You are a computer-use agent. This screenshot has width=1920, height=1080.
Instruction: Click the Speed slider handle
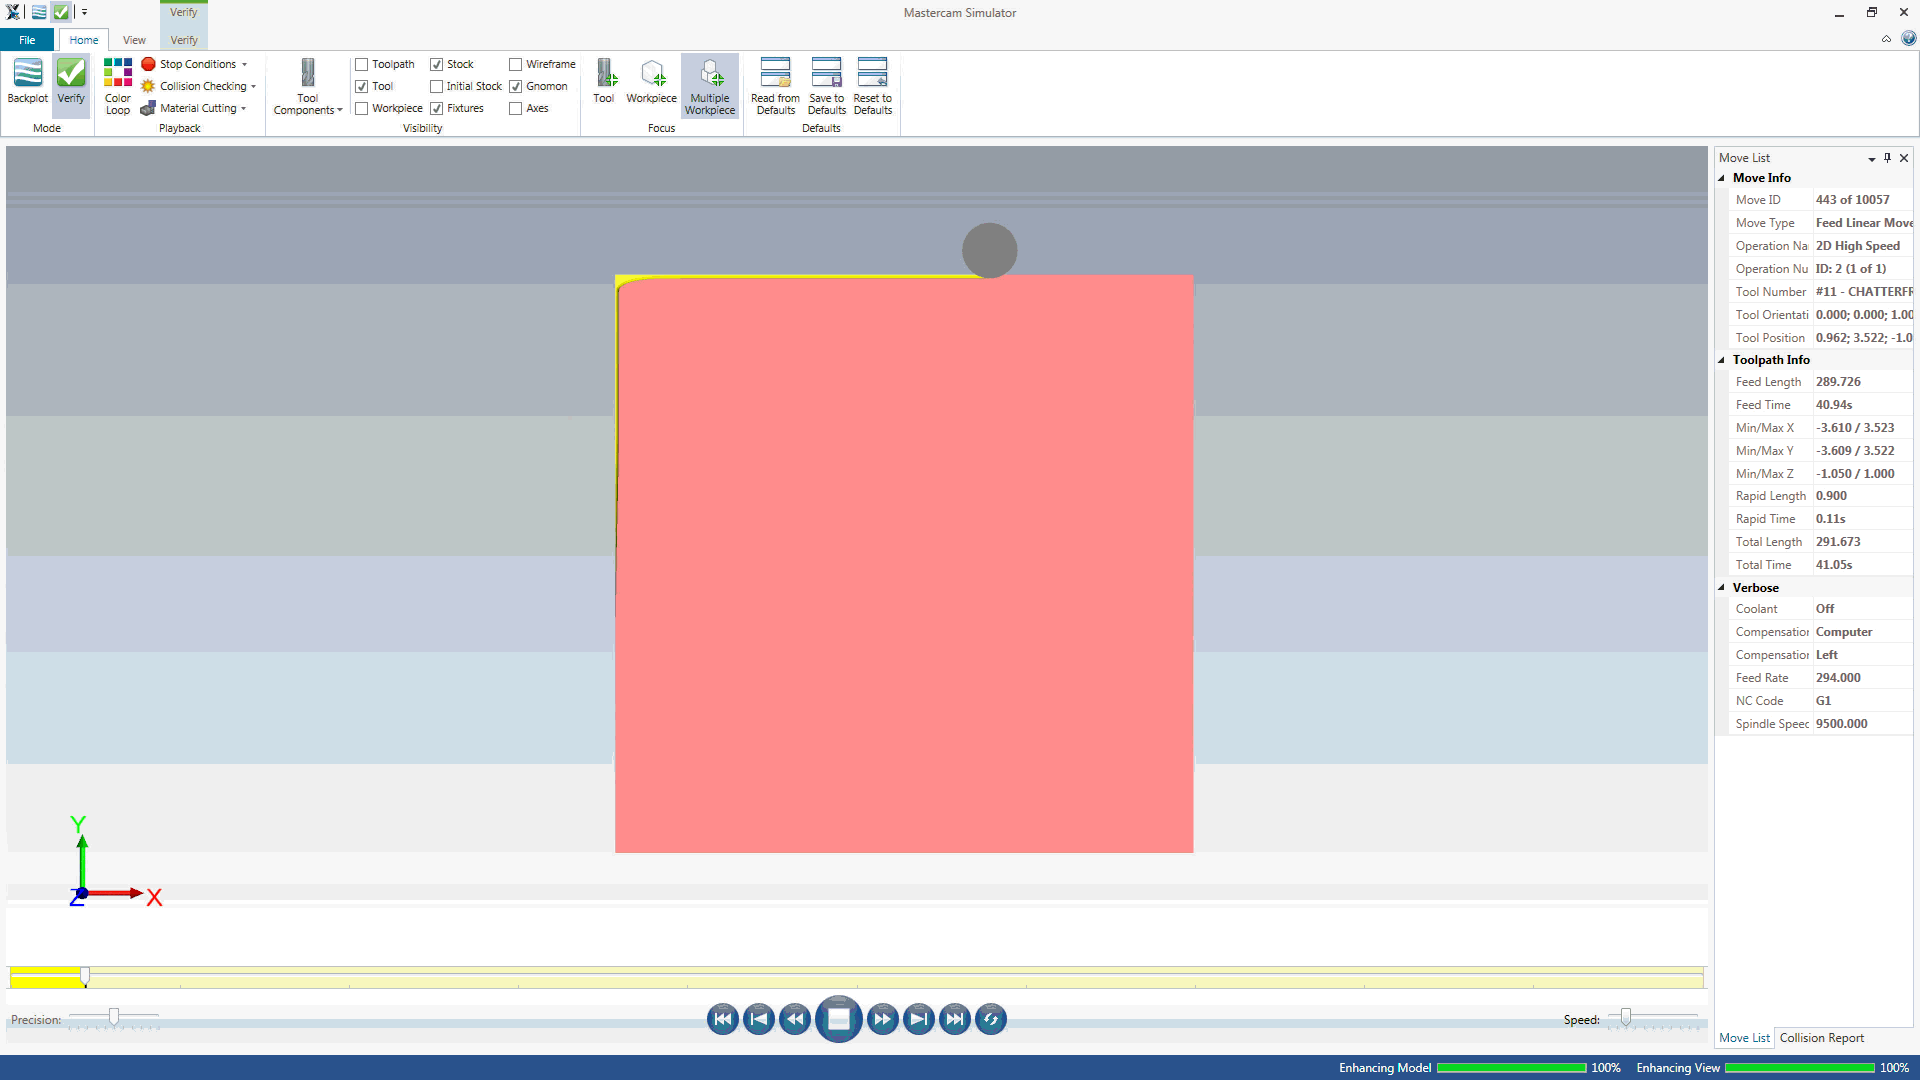1626,1017
